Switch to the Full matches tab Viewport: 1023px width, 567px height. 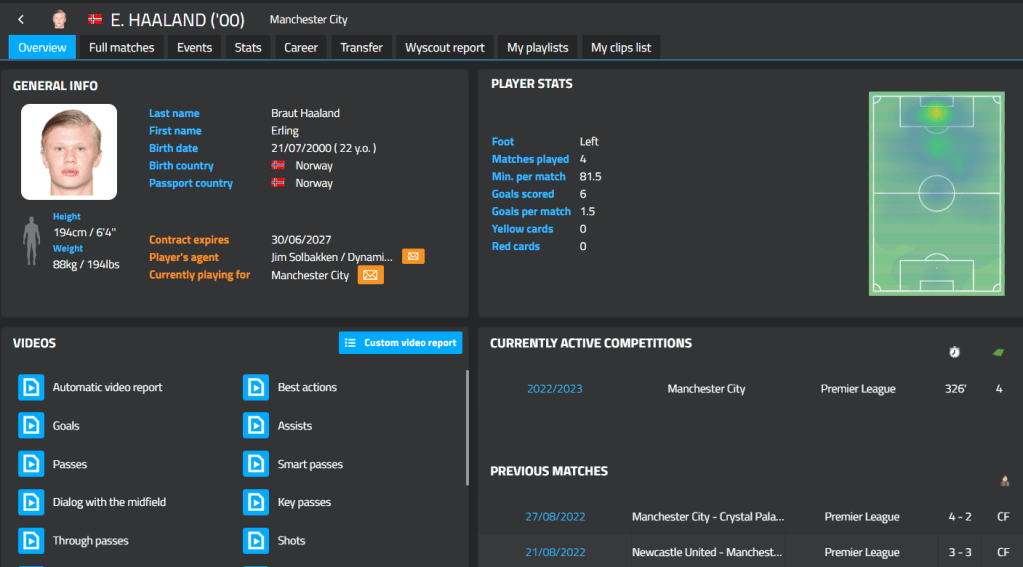point(122,47)
